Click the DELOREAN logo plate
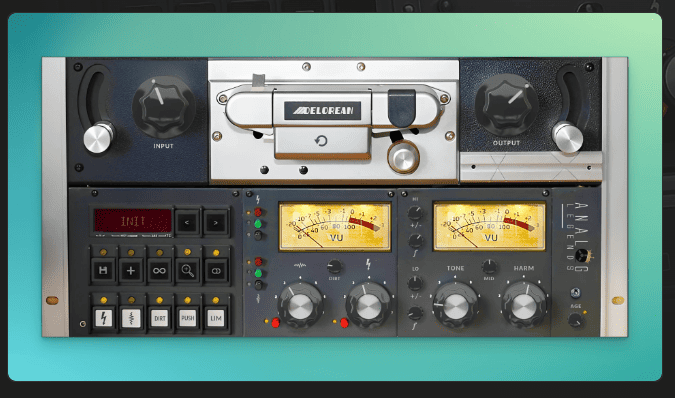This screenshot has height=398, width=675. point(322,111)
